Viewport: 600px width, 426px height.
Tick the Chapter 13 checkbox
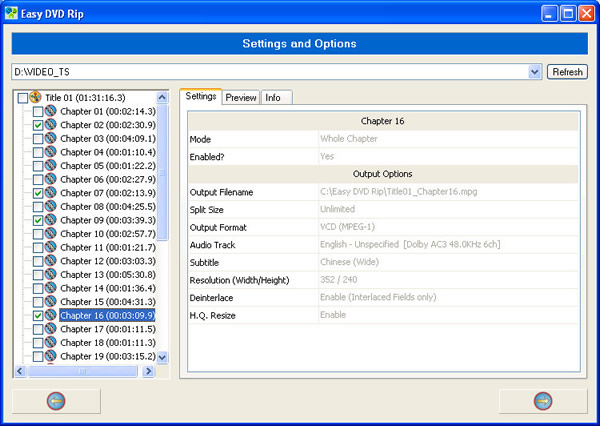point(38,275)
